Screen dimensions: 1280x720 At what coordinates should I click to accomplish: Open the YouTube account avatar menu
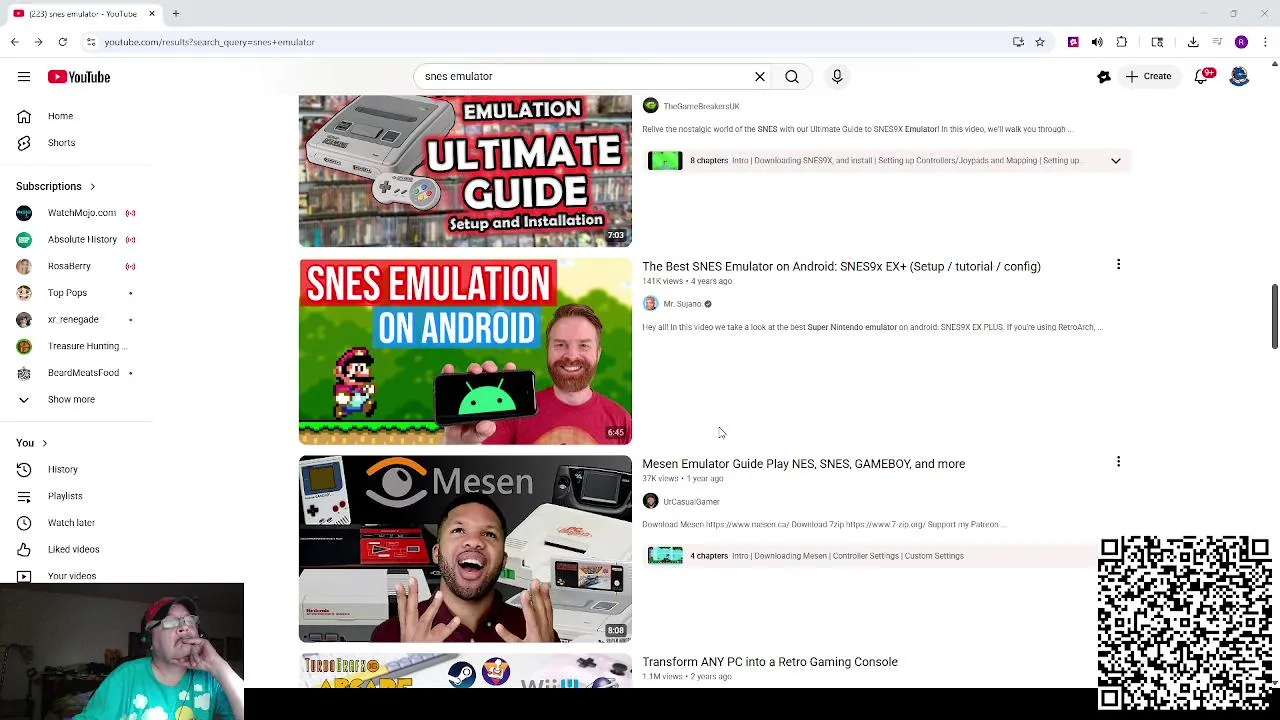click(1239, 76)
